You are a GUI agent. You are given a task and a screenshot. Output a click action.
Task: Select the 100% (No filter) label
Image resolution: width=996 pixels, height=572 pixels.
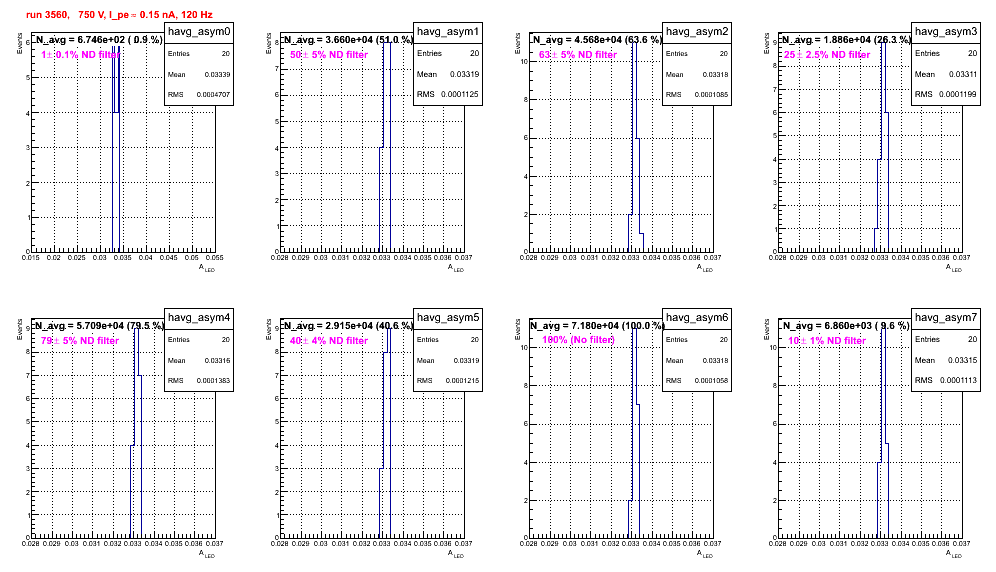pos(579,340)
